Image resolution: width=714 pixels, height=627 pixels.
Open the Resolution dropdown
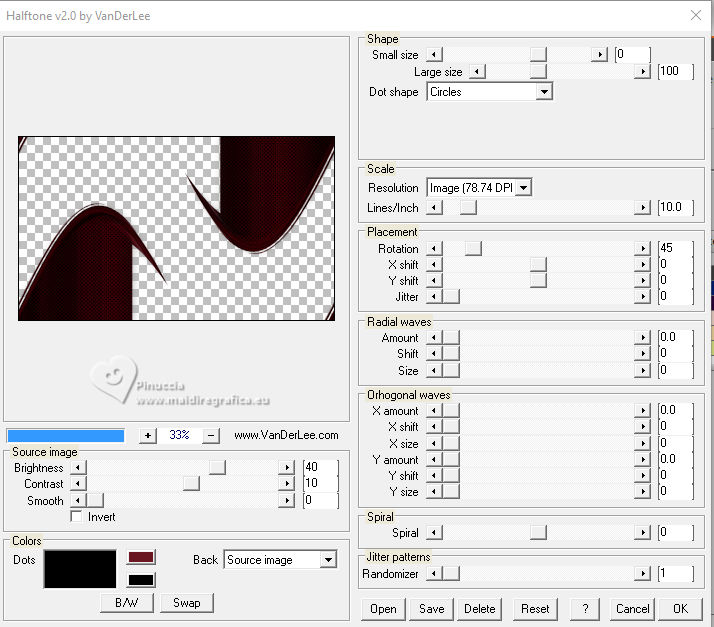pyautogui.click(x=524, y=188)
